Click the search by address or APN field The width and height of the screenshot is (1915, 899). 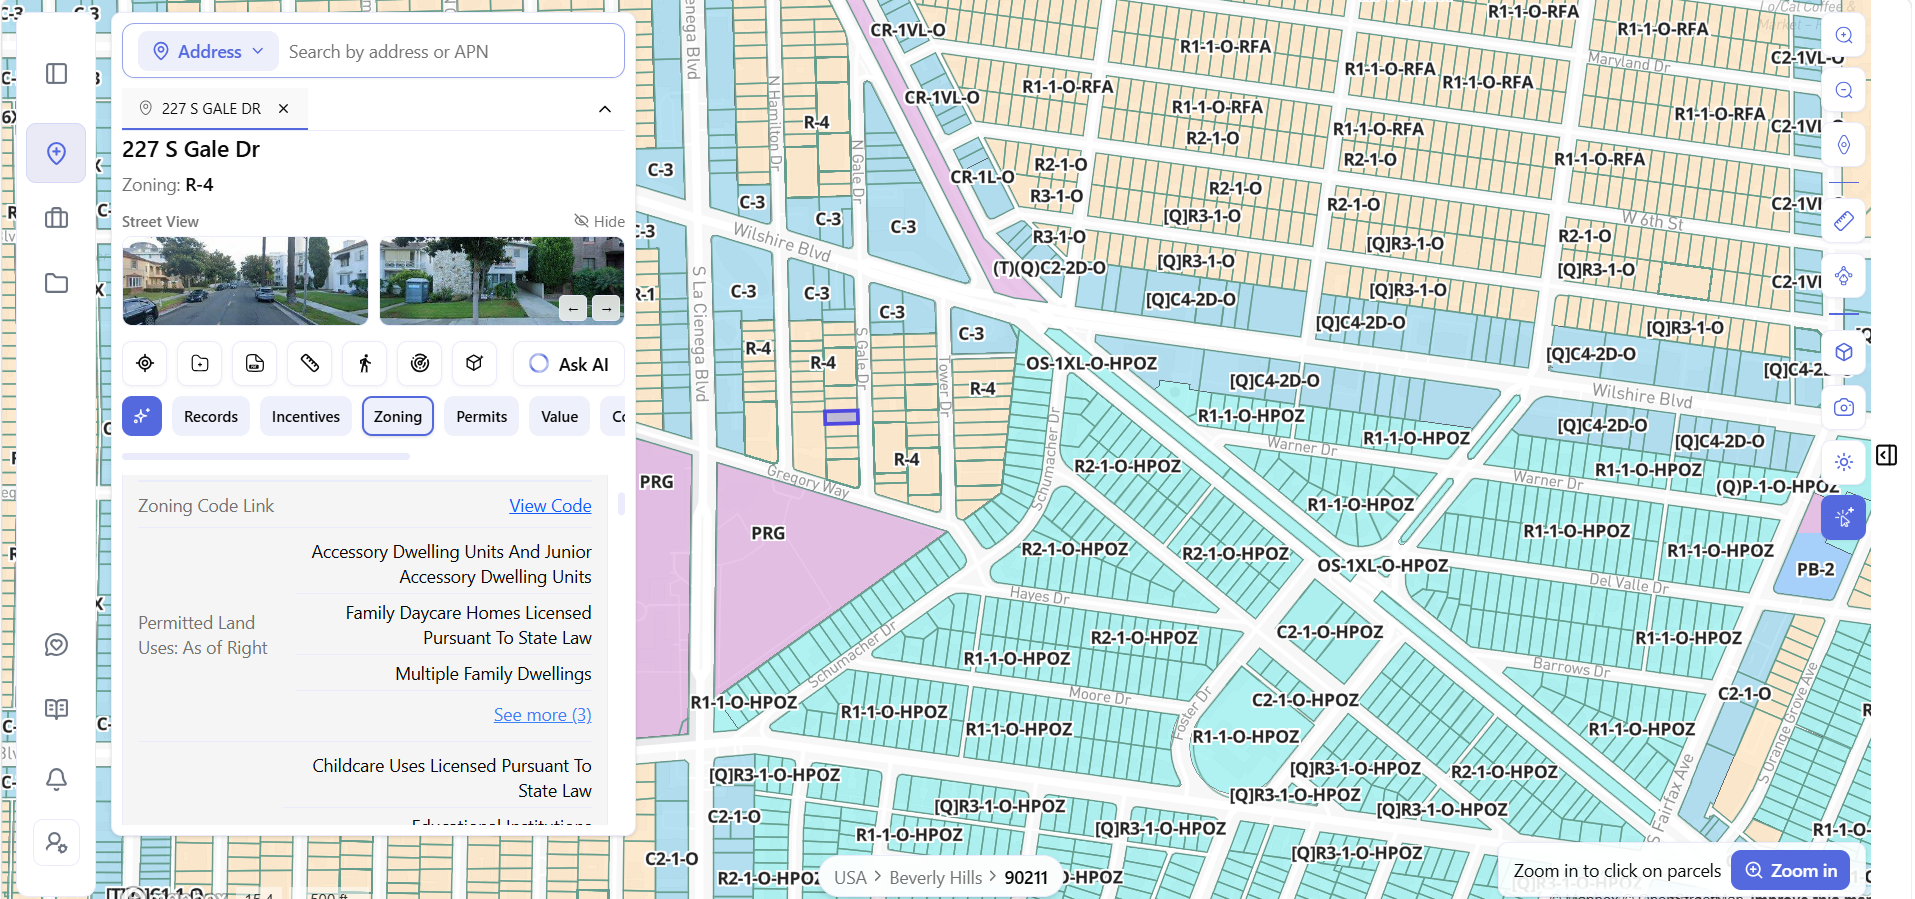point(450,51)
